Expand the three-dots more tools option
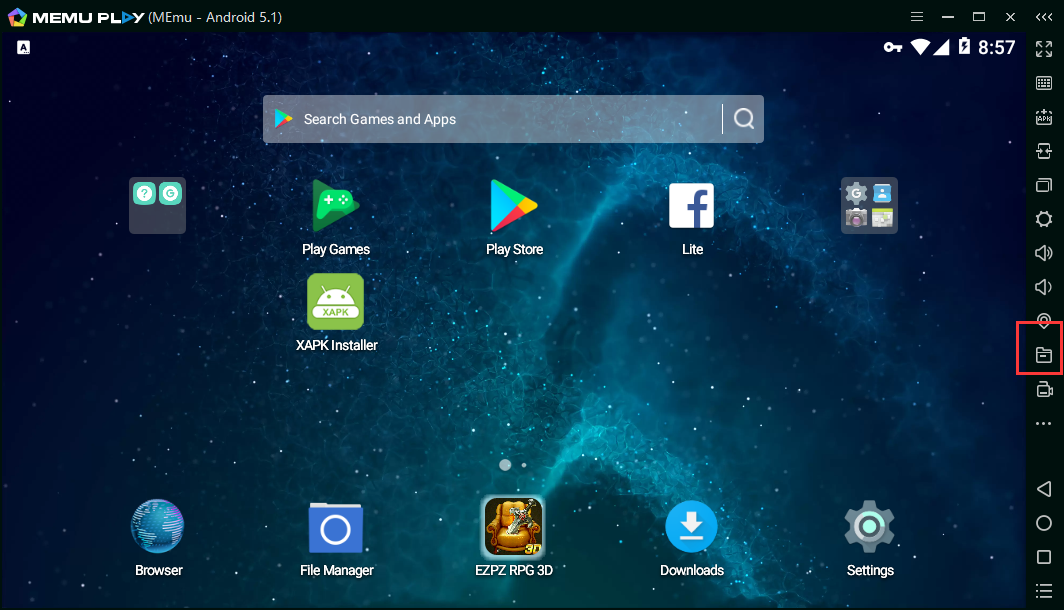 point(1043,424)
